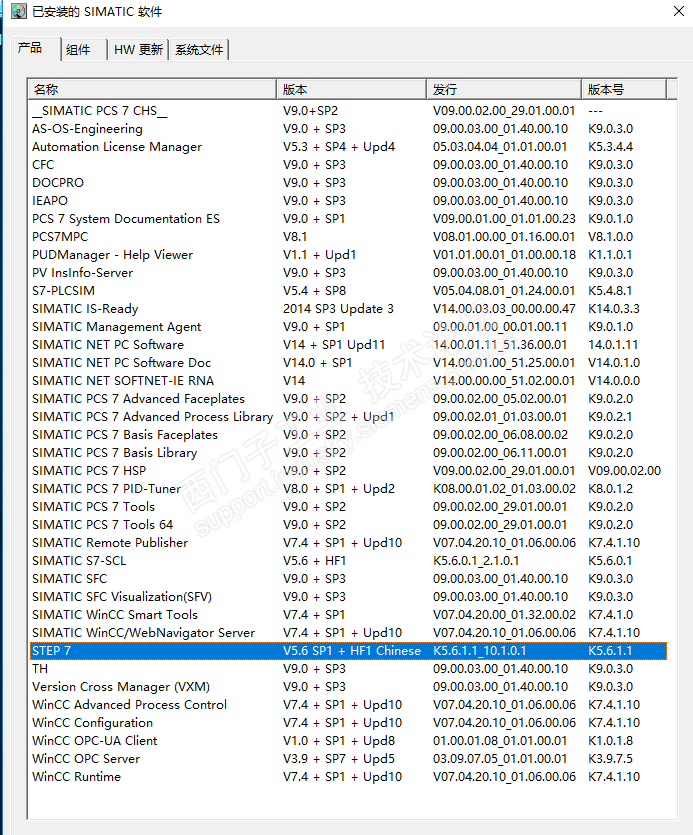Viewport: 693px width, 835px height.
Task: Select the SIMATIC PCS 7 Tools row
Action: [348, 507]
